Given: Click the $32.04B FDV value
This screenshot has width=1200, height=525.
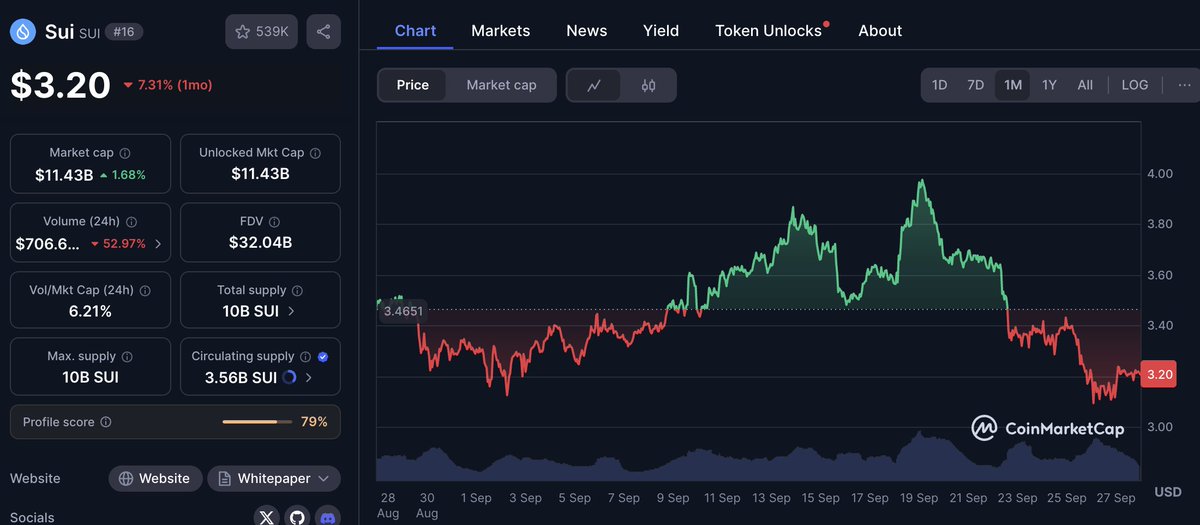Looking at the screenshot, I should coord(260,242).
